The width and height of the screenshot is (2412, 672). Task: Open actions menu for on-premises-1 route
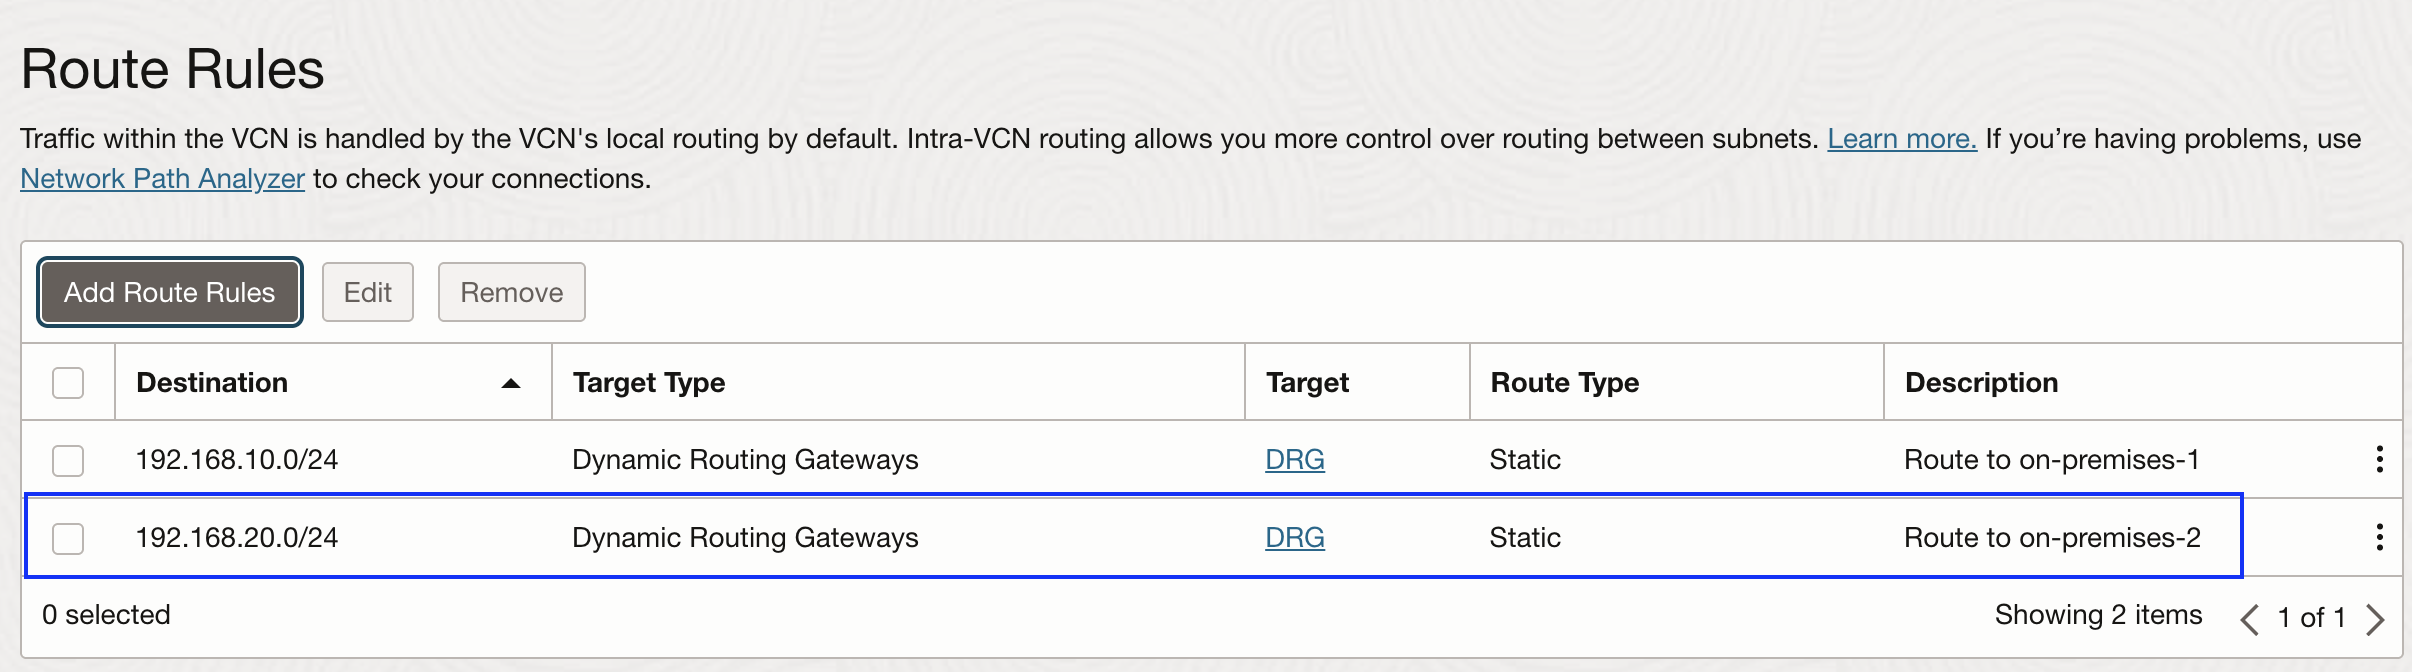coord(2378,459)
